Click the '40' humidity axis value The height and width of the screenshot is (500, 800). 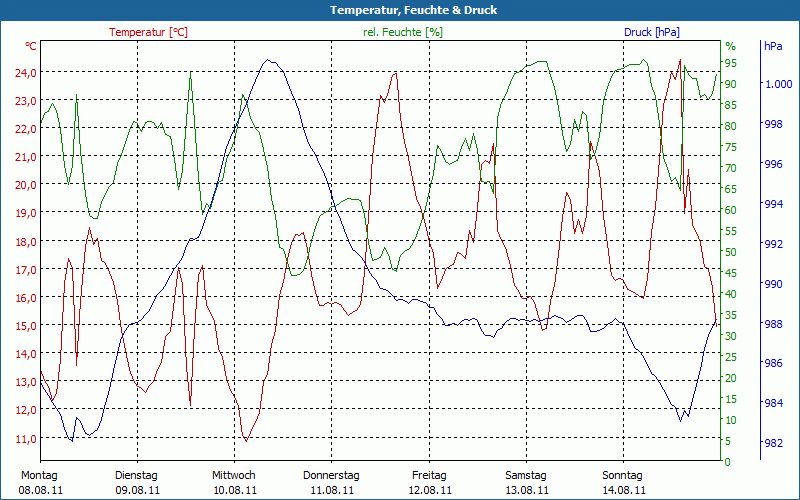(731, 294)
